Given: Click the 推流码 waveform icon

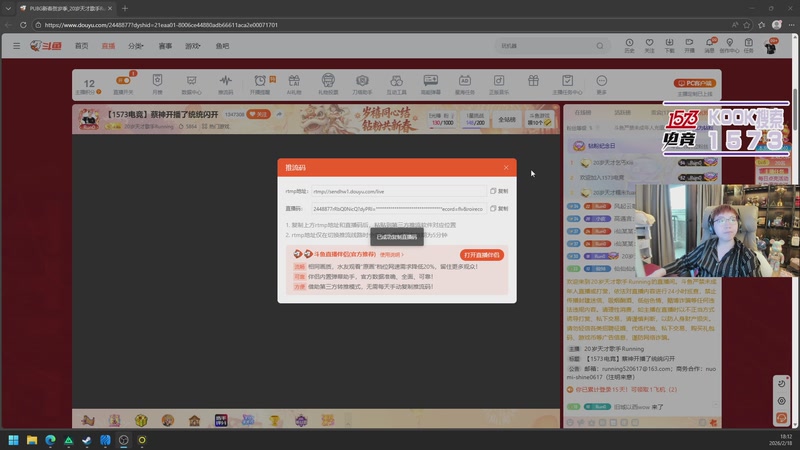Looking at the screenshot, I should click(x=226, y=84).
